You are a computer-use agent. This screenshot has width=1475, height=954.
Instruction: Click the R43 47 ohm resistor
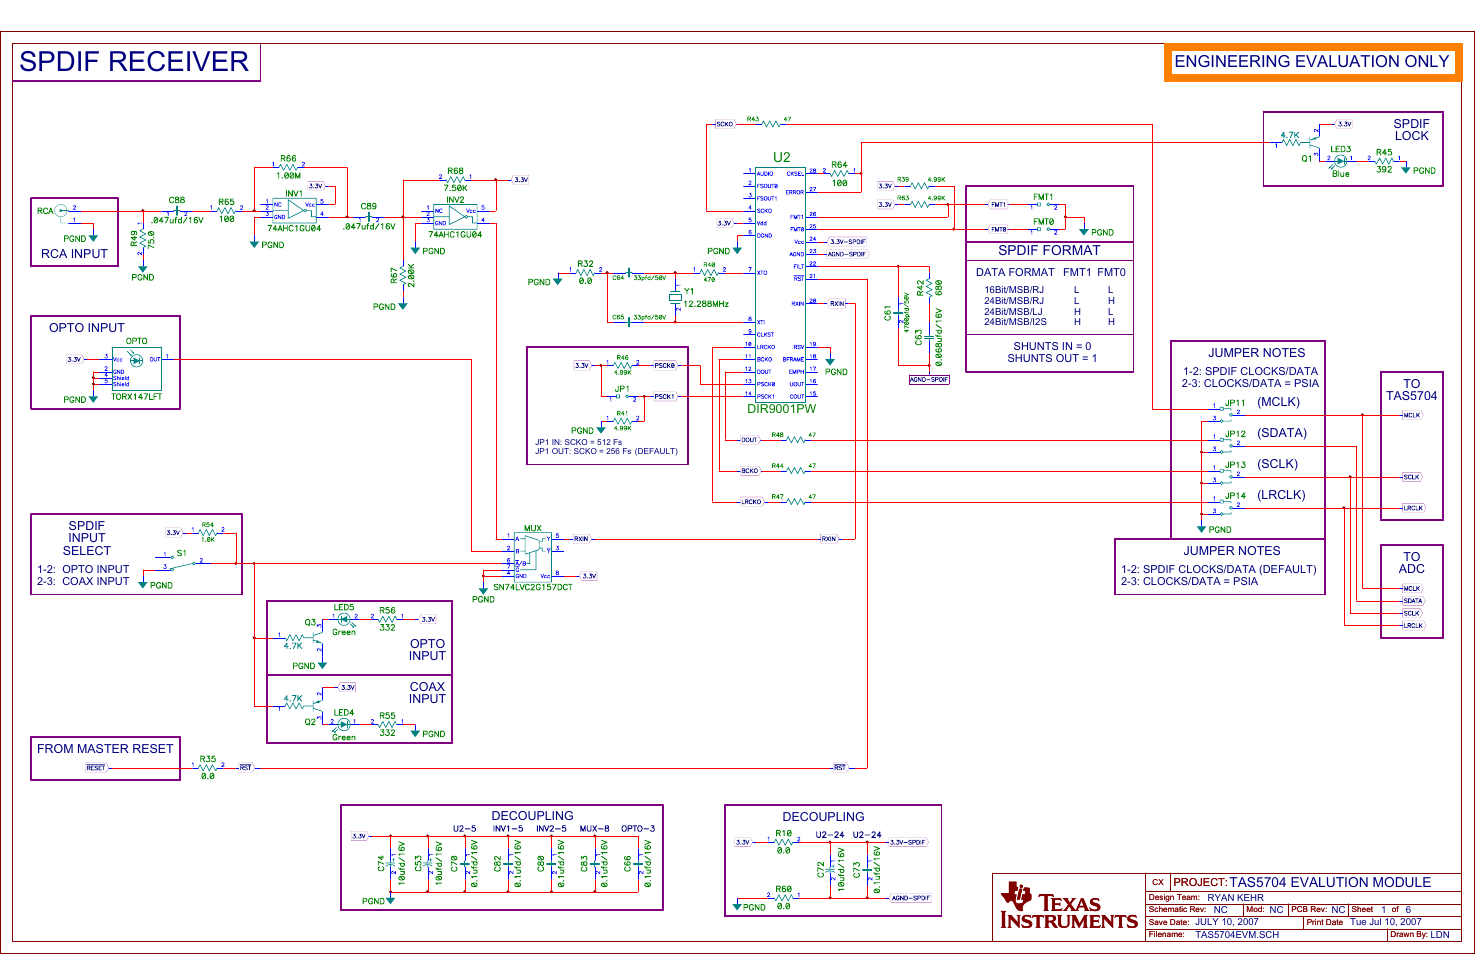[770, 125]
